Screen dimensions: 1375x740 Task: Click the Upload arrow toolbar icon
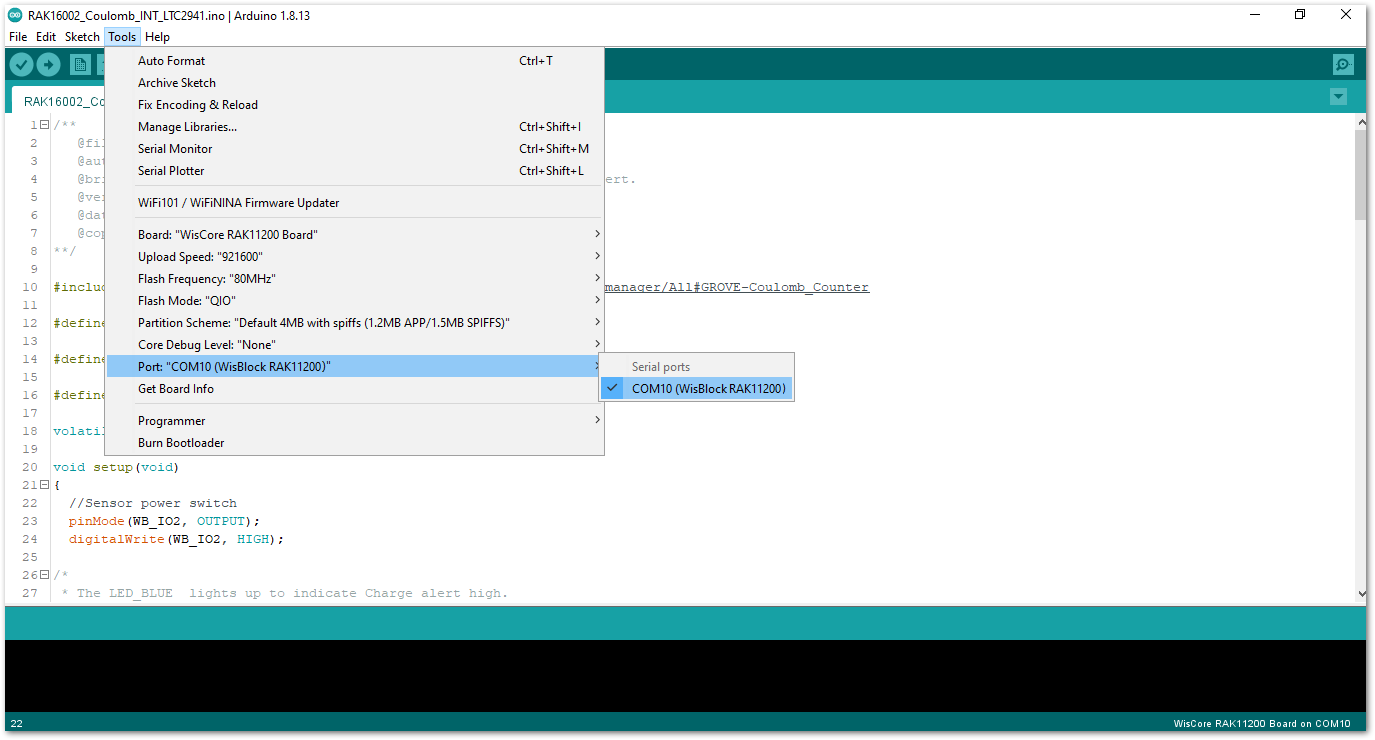pyautogui.click(x=48, y=65)
